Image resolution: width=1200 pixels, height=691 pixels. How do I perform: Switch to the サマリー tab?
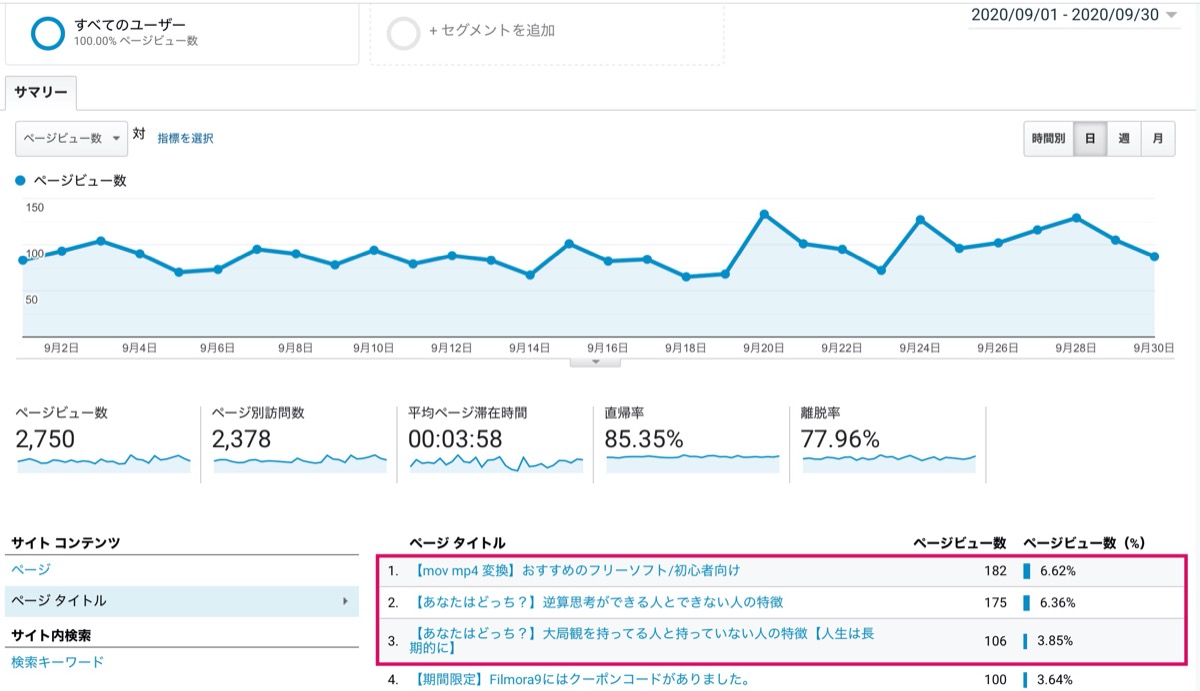coord(41,92)
